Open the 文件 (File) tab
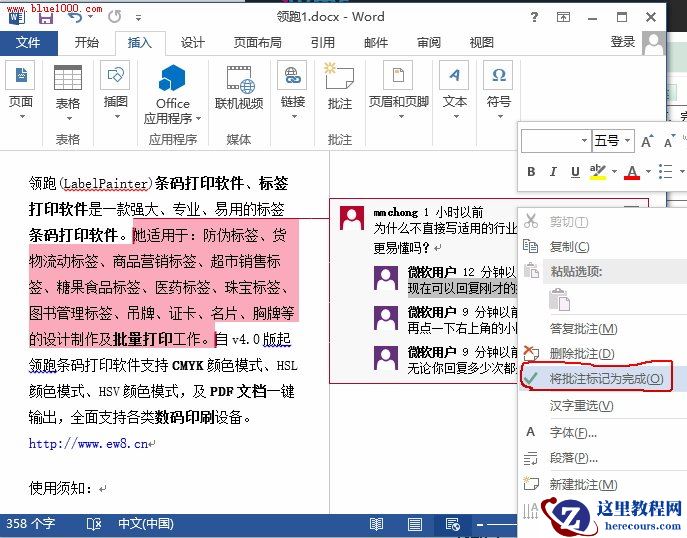The image size is (687, 538). tap(28, 42)
